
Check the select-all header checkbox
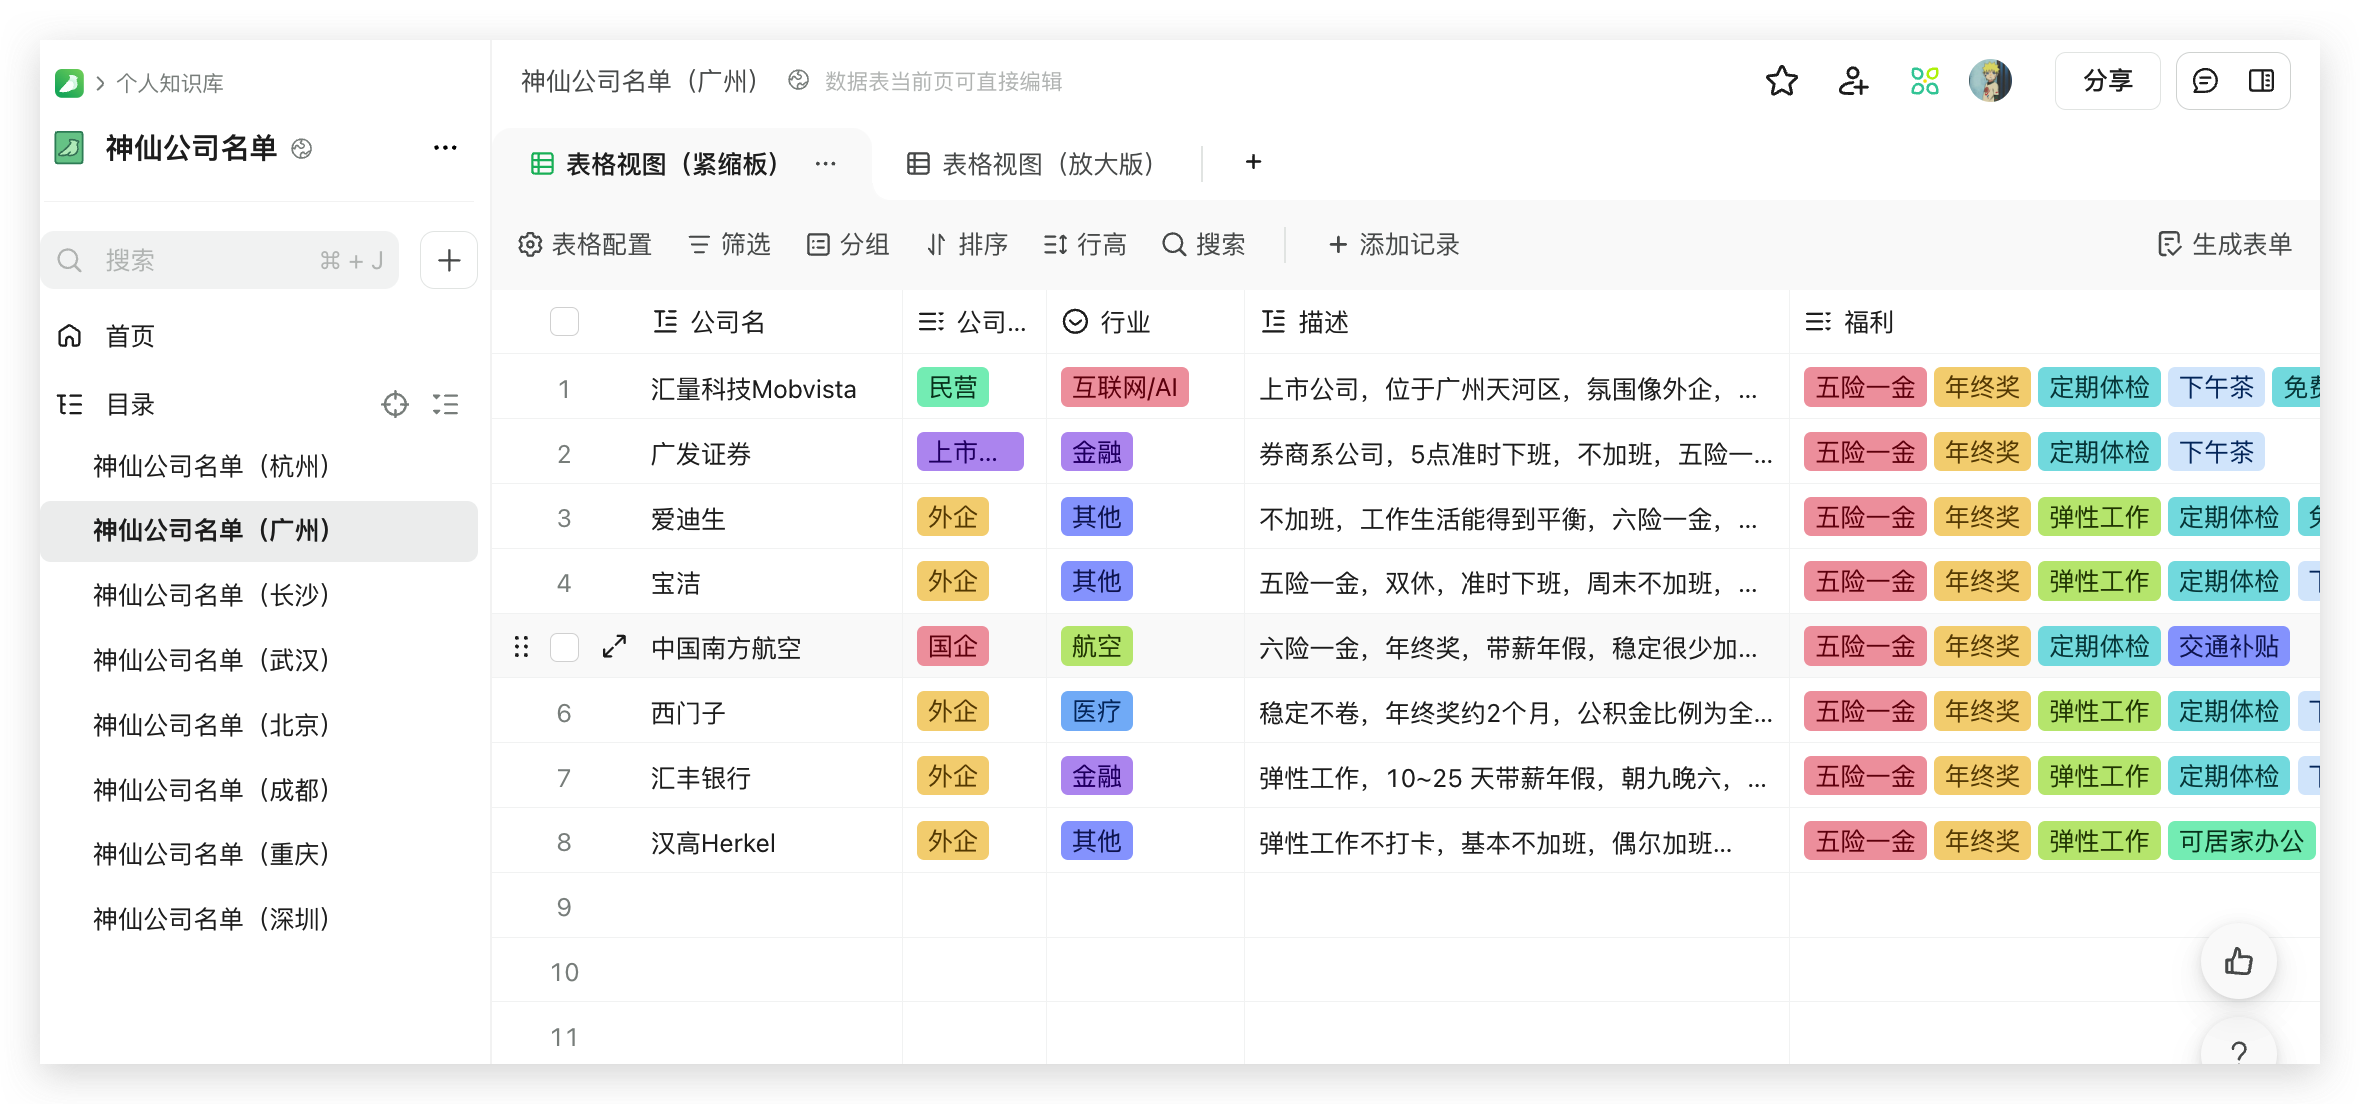[564, 322]
